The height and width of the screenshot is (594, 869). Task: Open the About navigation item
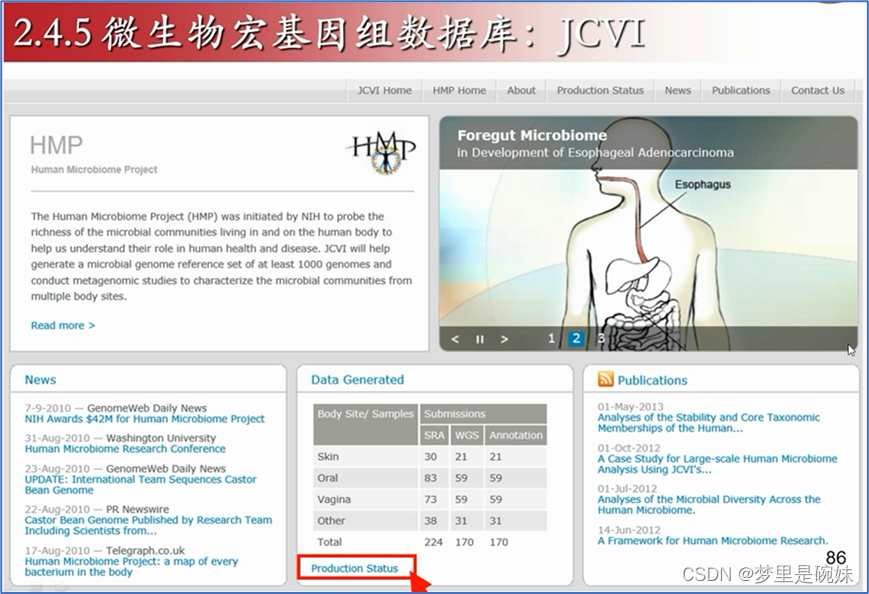click(521, 90)
